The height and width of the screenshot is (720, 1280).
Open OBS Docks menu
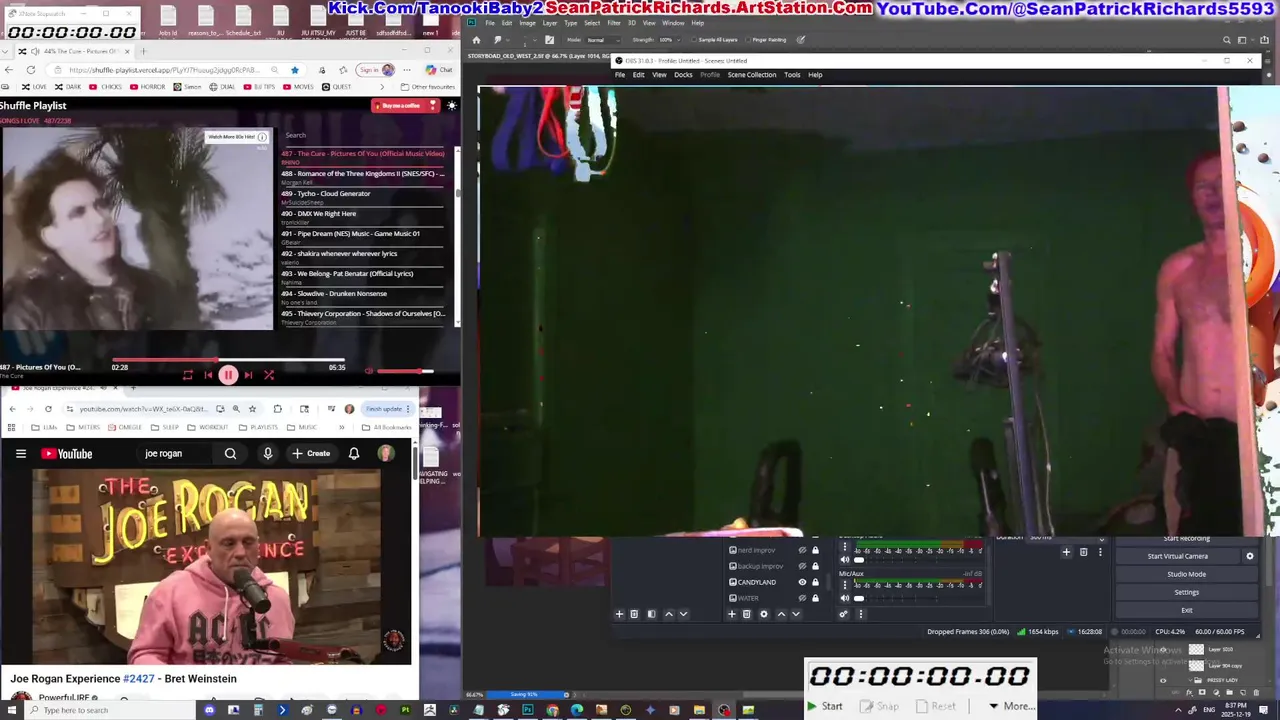[683, 75]
